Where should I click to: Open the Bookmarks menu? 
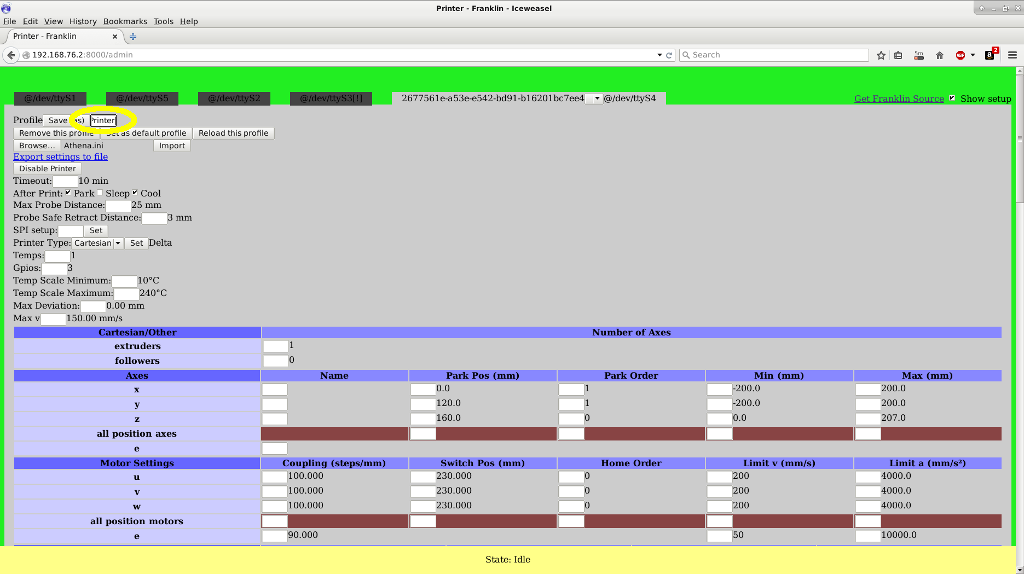click(x=125, y=21)
